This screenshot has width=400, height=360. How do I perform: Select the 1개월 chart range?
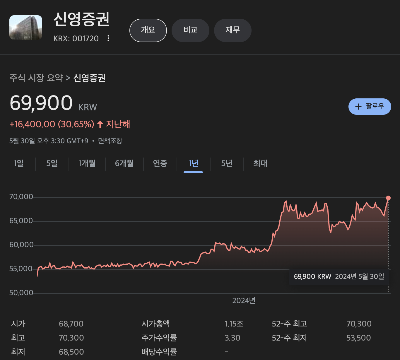[x=87, y=163]
